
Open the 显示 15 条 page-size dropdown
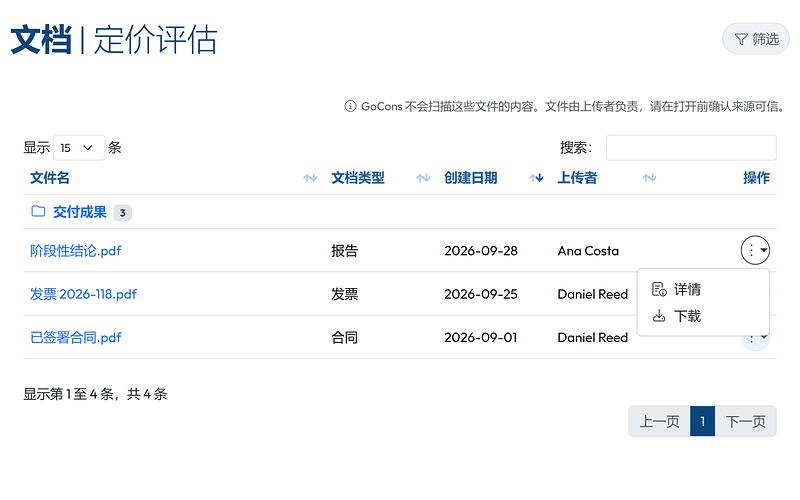[x=79, y=148]
